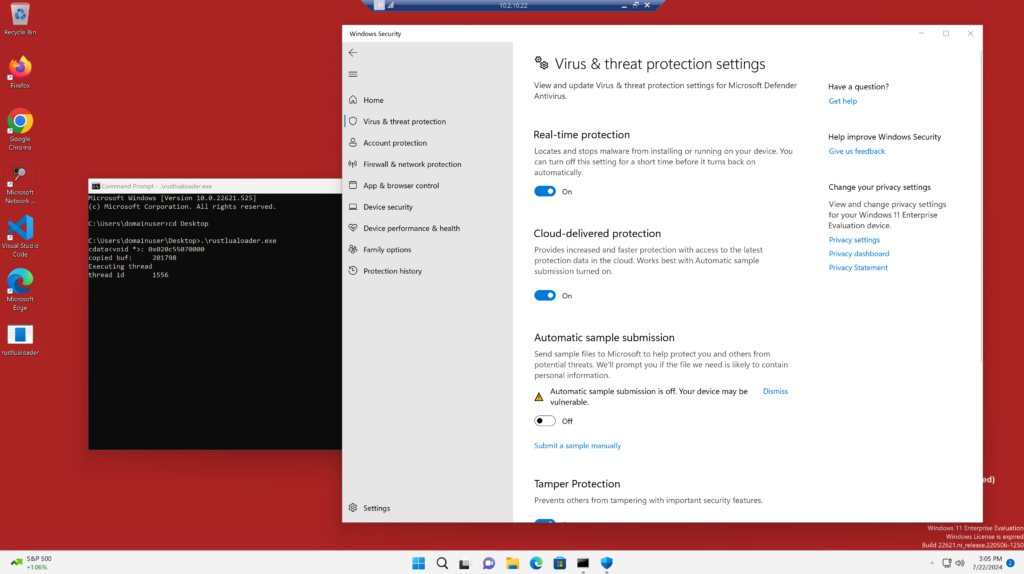
Task: Select the Firewall & network protection icon
Action: tap(353, 164)
